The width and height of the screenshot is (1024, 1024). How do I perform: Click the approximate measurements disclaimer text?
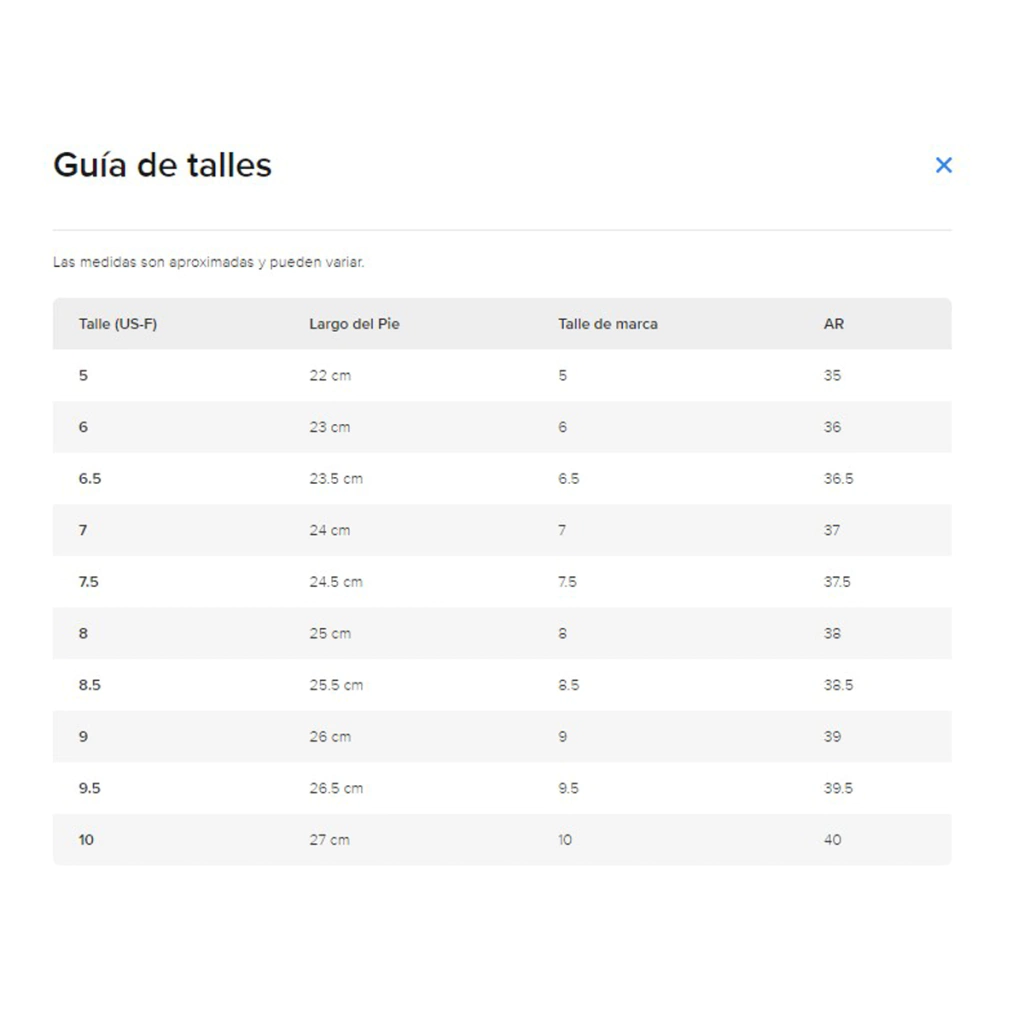208,263
